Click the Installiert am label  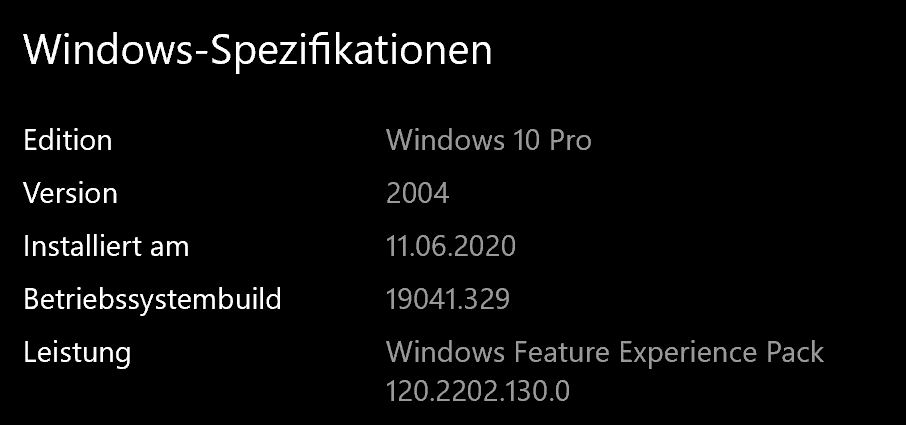click(106, 246)
